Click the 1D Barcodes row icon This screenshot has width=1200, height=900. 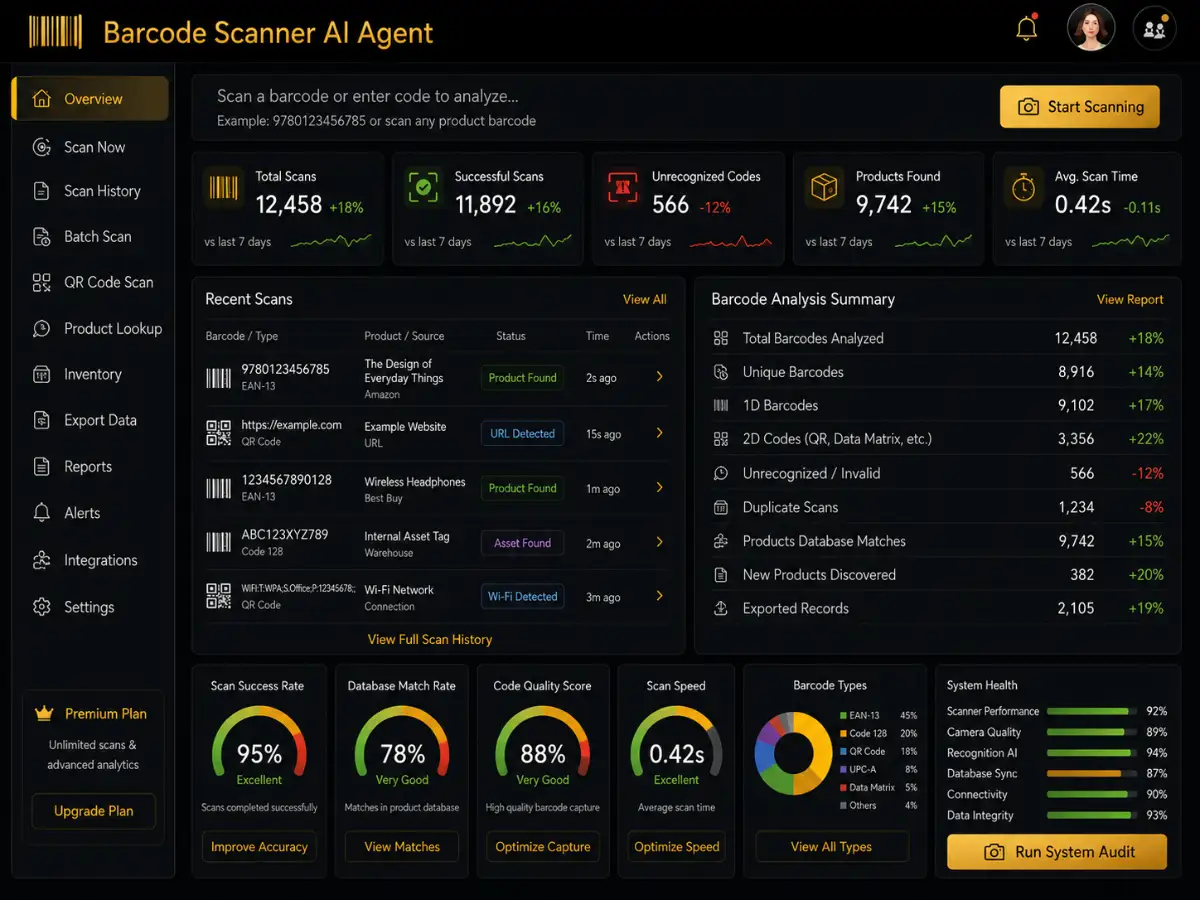(721, 406)
